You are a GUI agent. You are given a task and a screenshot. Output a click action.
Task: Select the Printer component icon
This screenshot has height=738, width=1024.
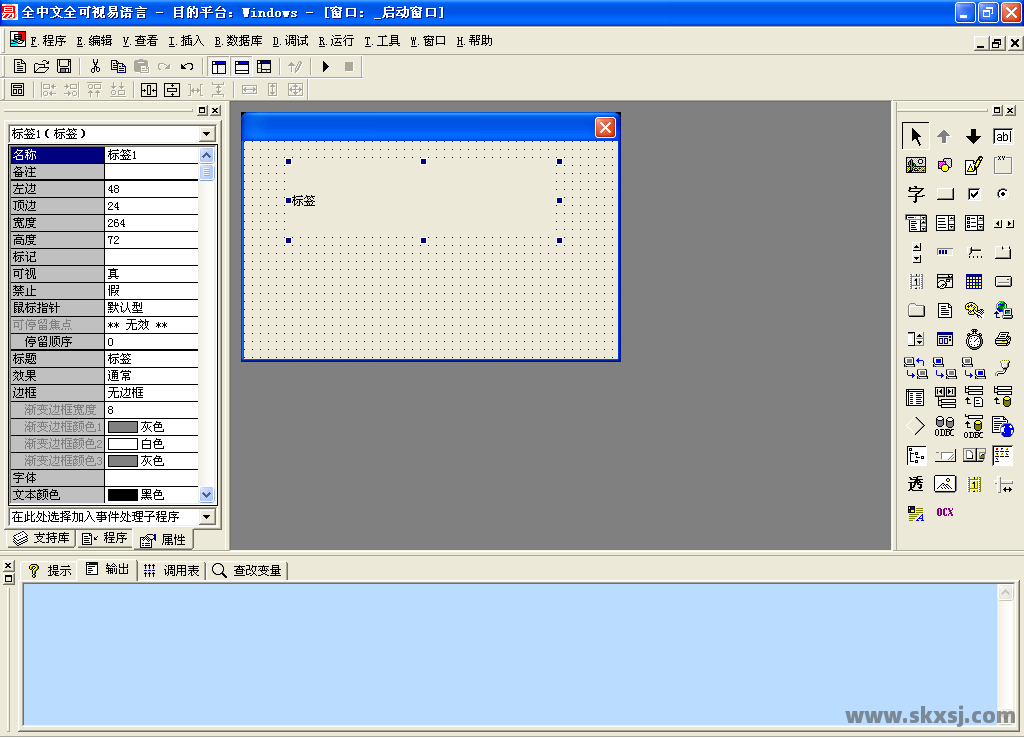point(1003,340)
